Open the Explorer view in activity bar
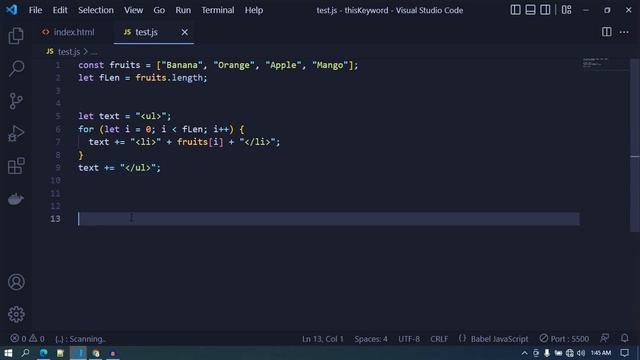The width and height of the screenshot is (640, 360). [x=16, y=36]
